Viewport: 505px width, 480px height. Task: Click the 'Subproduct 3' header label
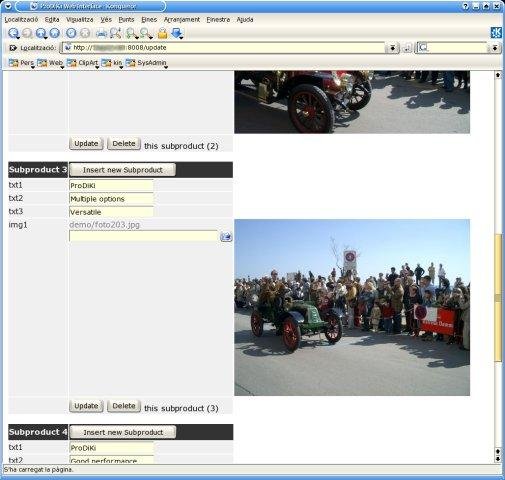(x=38, y=170)
